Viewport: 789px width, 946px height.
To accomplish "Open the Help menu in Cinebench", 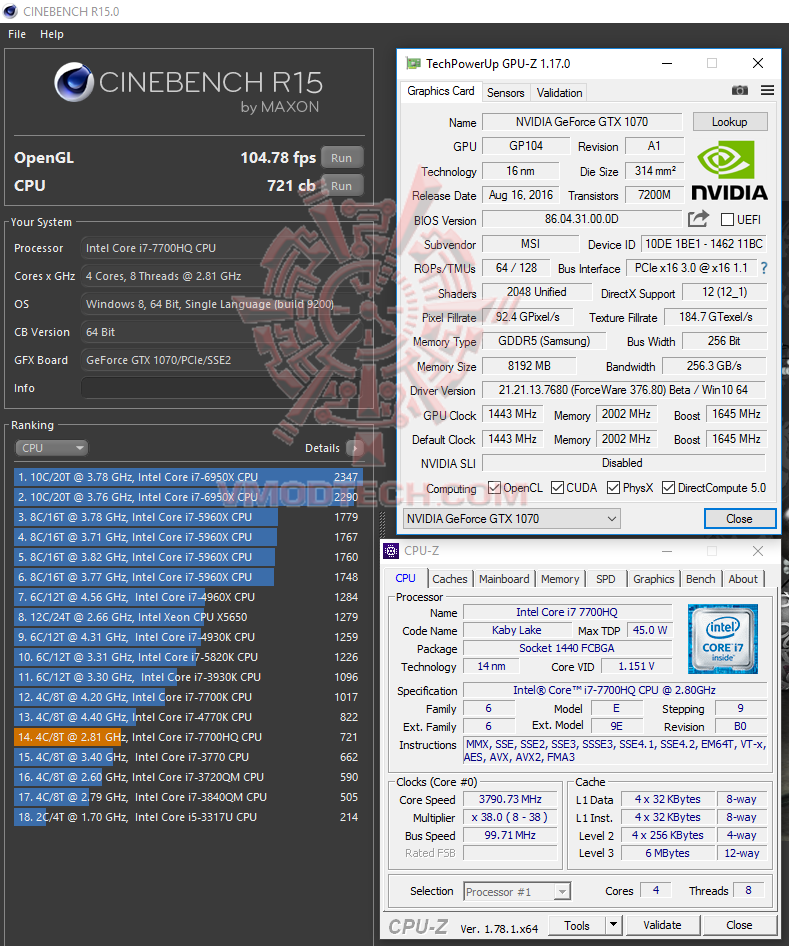I will pos(52,34).
